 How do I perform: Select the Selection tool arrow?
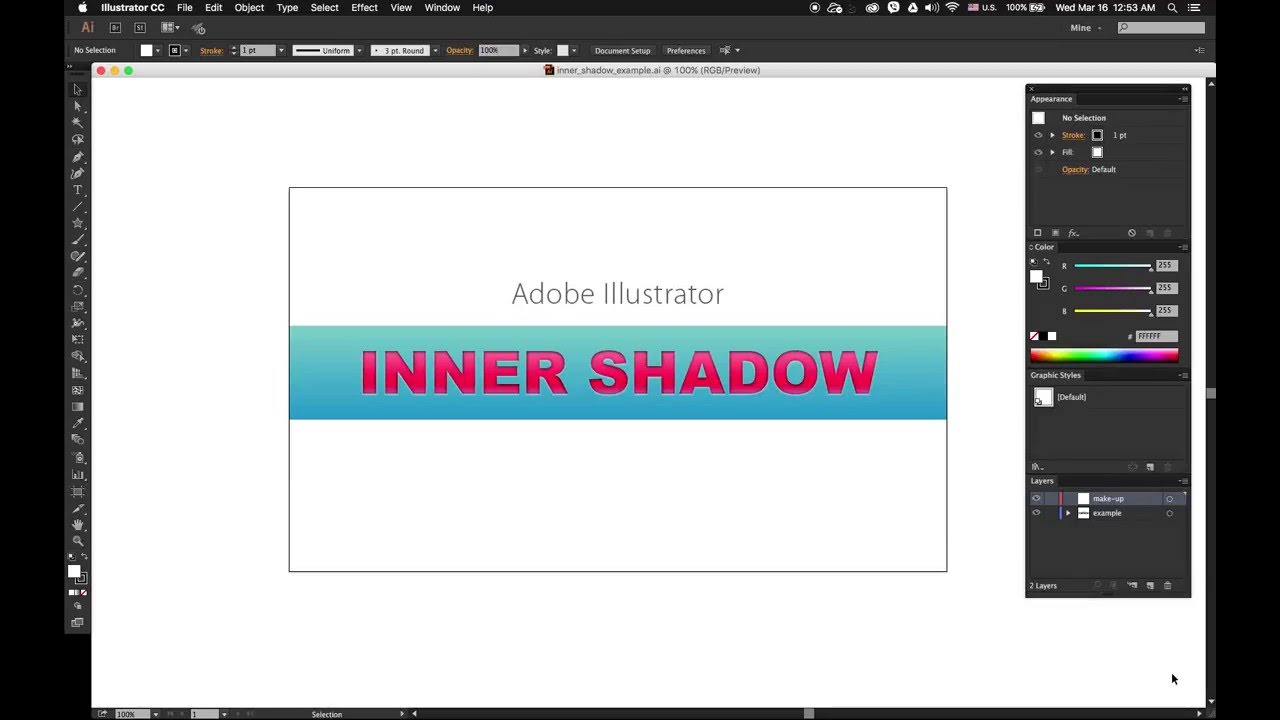pyautogui.click(x=78, y=90)
